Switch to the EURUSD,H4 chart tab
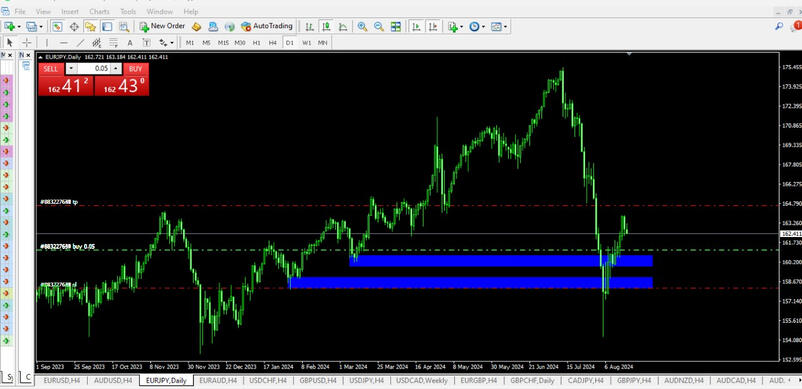The width and height of the screenshot is (802, 389). [62, 380]
